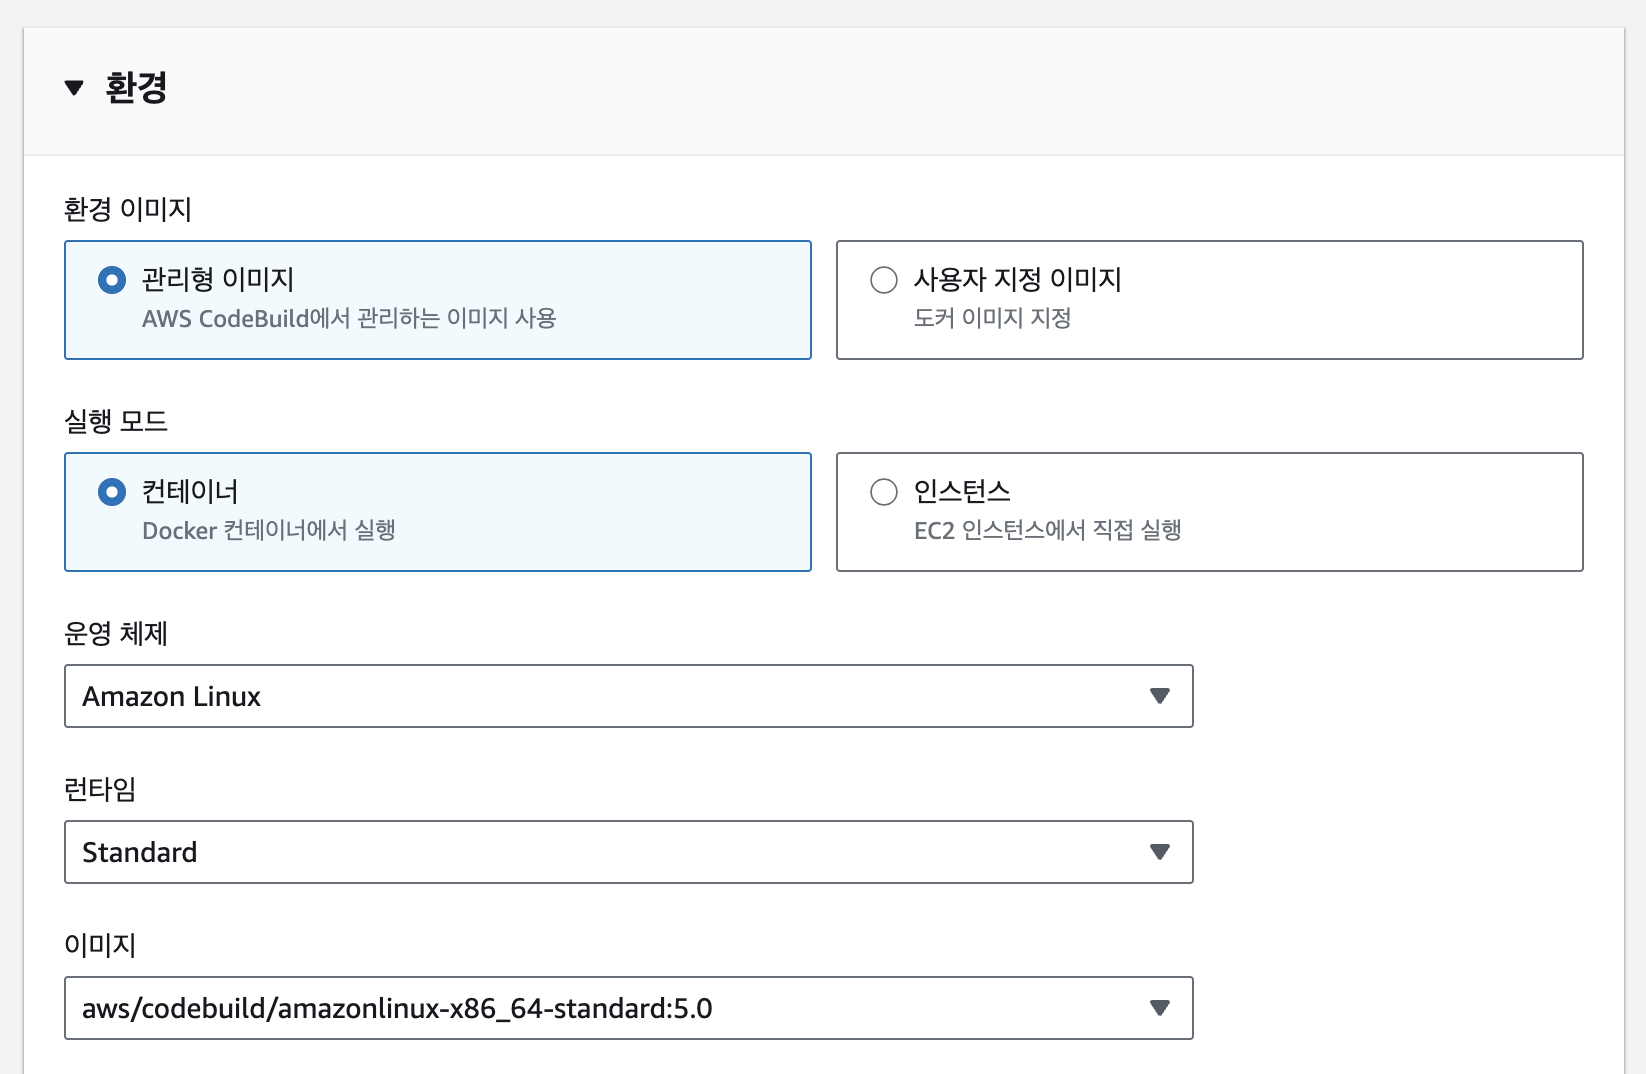Click the 운영 체제 field label

(x=116, y=633)
